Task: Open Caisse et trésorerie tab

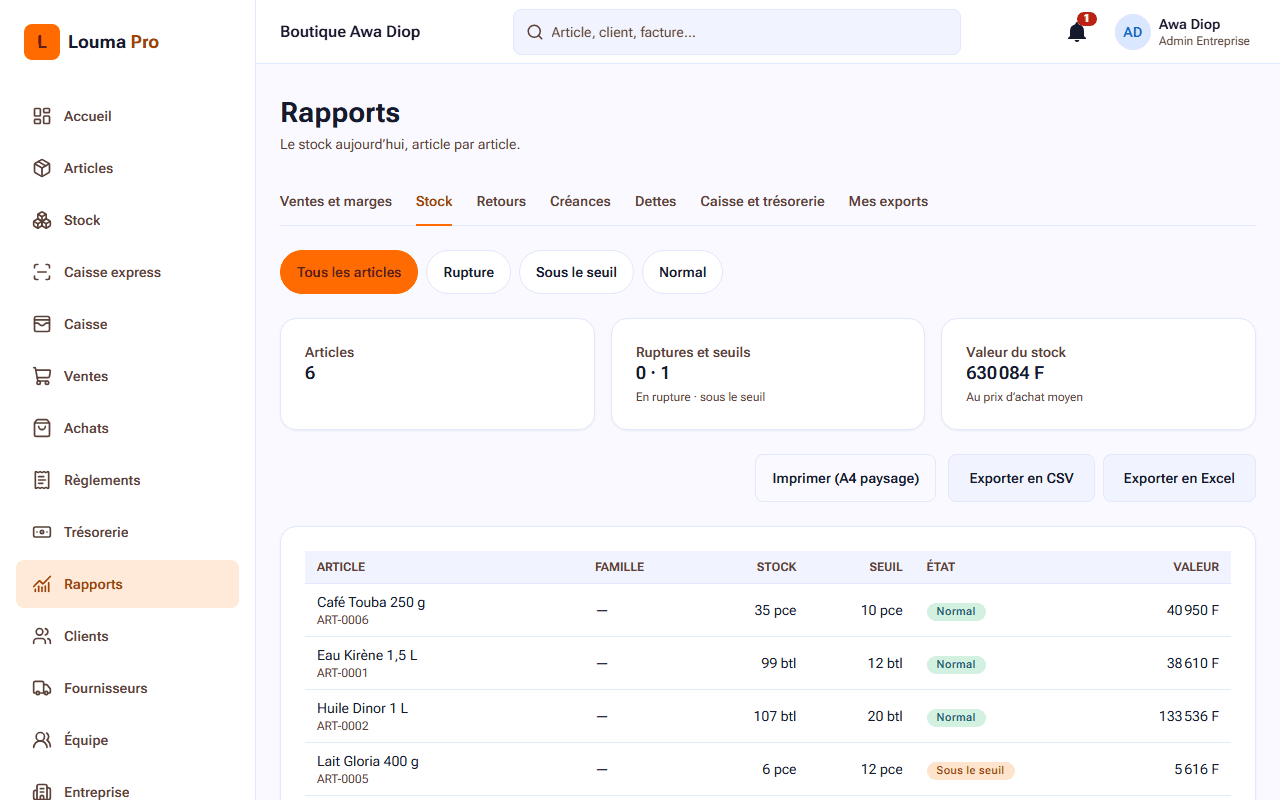Action: click(762, 201)
